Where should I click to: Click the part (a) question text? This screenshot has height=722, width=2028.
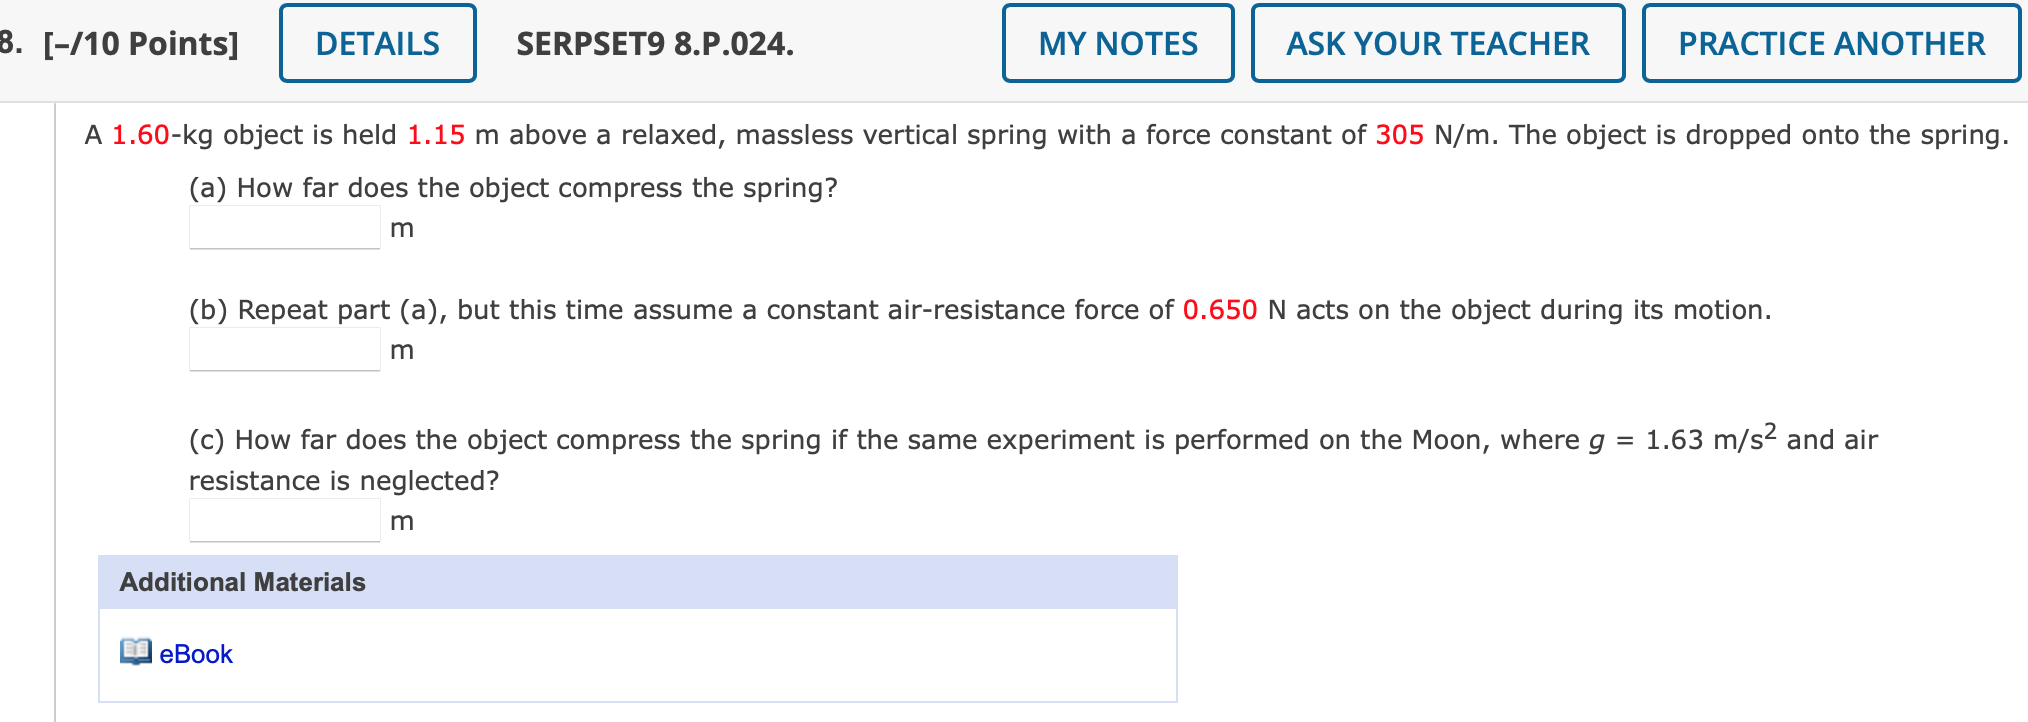pos(512,187)
